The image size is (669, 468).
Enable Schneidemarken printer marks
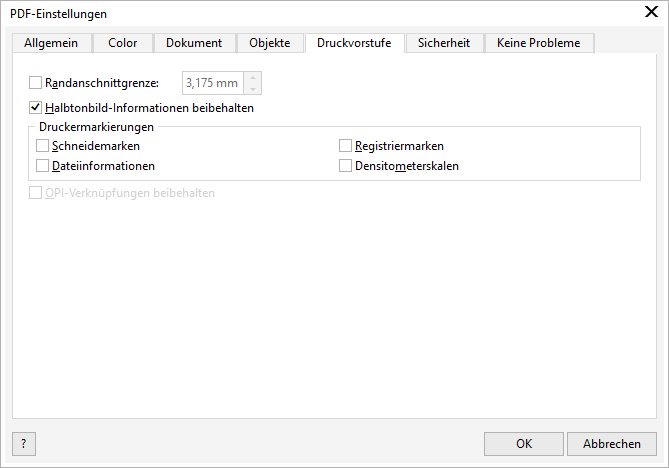[x=43, y=146]
